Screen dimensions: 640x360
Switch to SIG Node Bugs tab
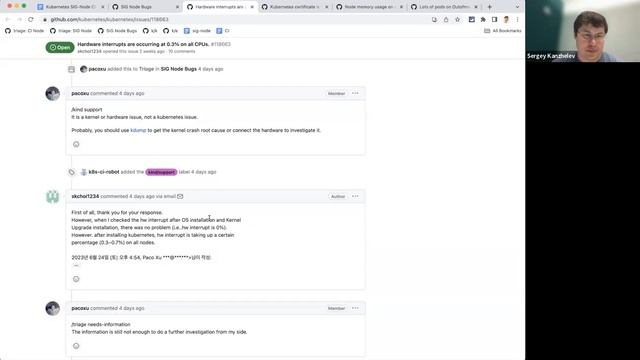coord(145,7)
